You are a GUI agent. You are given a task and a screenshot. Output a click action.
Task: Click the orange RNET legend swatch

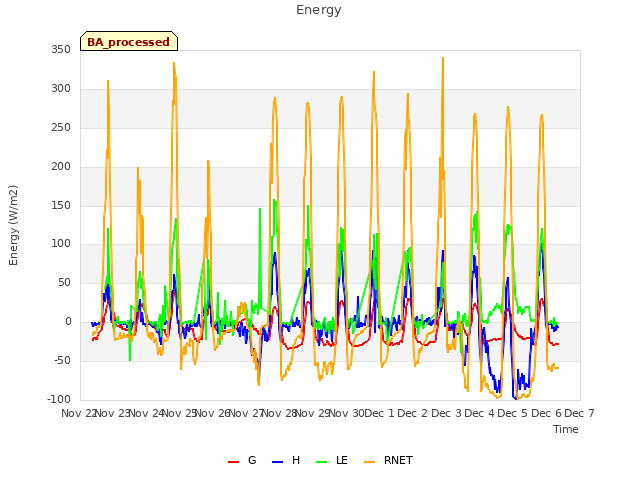tap(369, 462)
